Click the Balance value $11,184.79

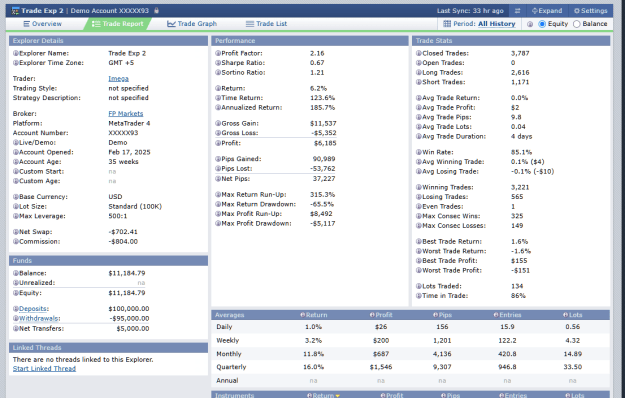pos(127,273)
